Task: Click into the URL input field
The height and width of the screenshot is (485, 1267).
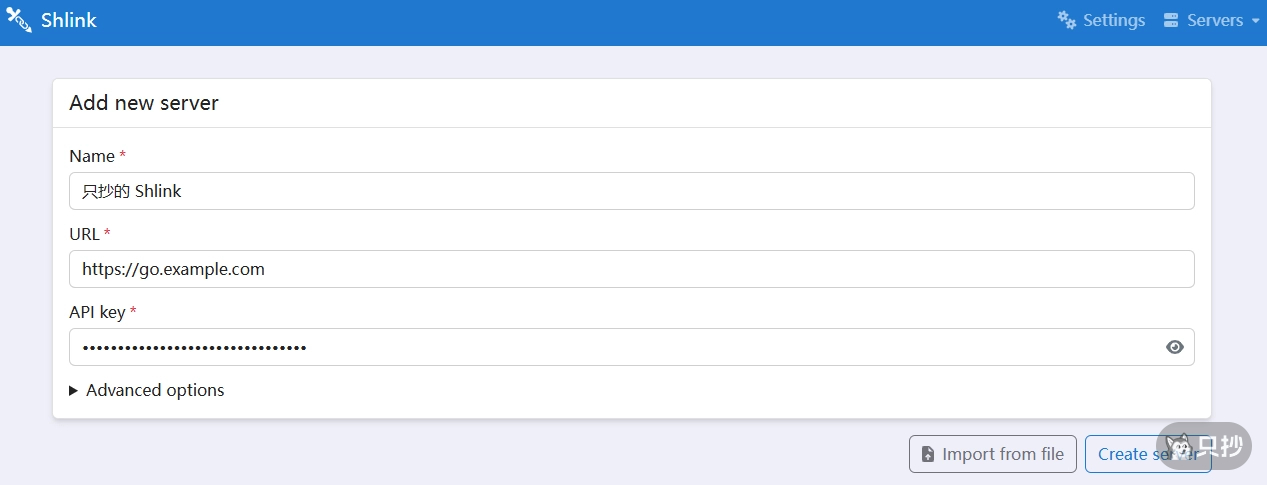Action: [x=631, y=269]
